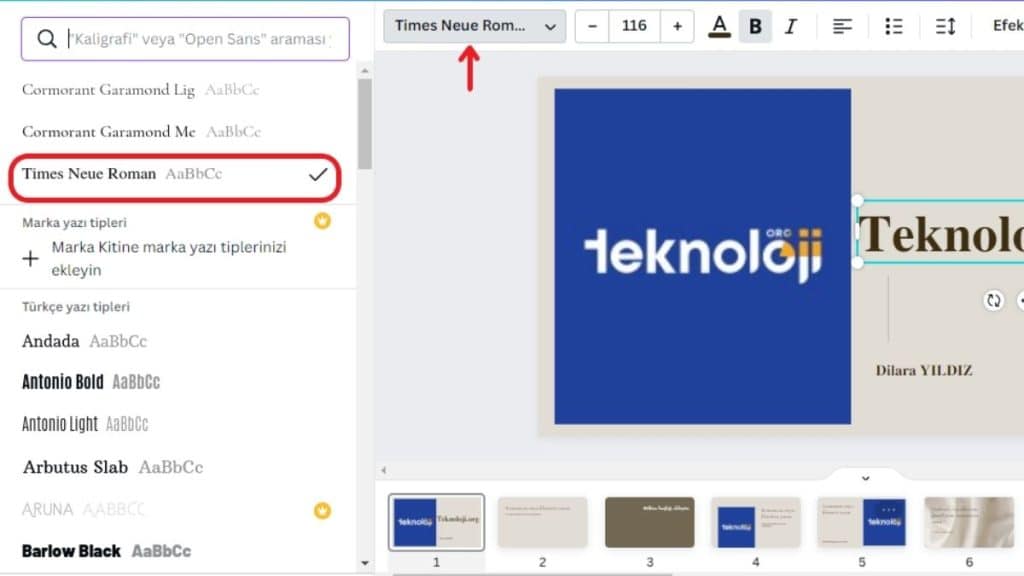Select the Teknoloji title text box
This screenshot has width=1024, height=576.
pyautogui.click(x=940, y=232)
